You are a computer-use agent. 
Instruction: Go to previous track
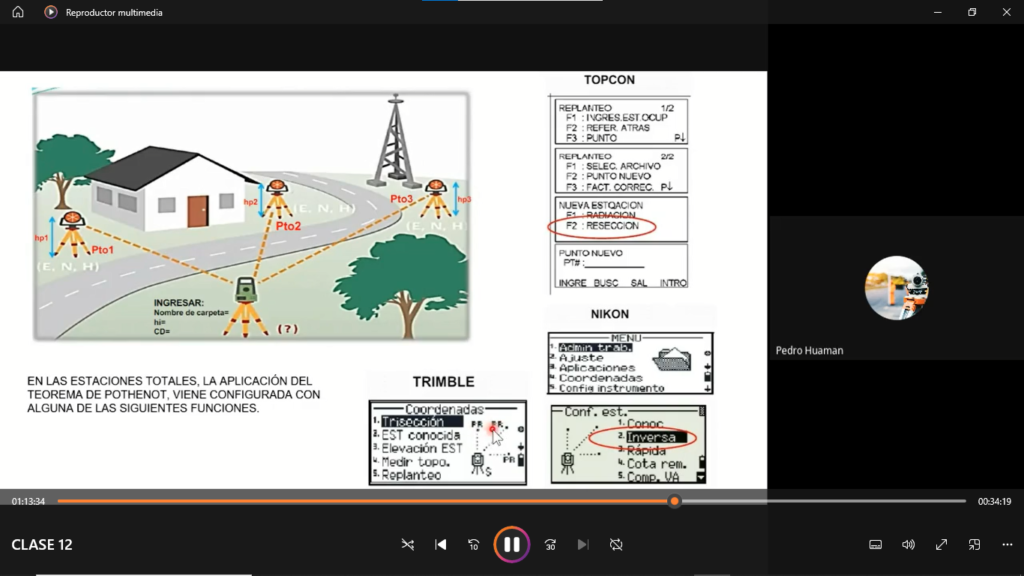click(x=441, y=544)
